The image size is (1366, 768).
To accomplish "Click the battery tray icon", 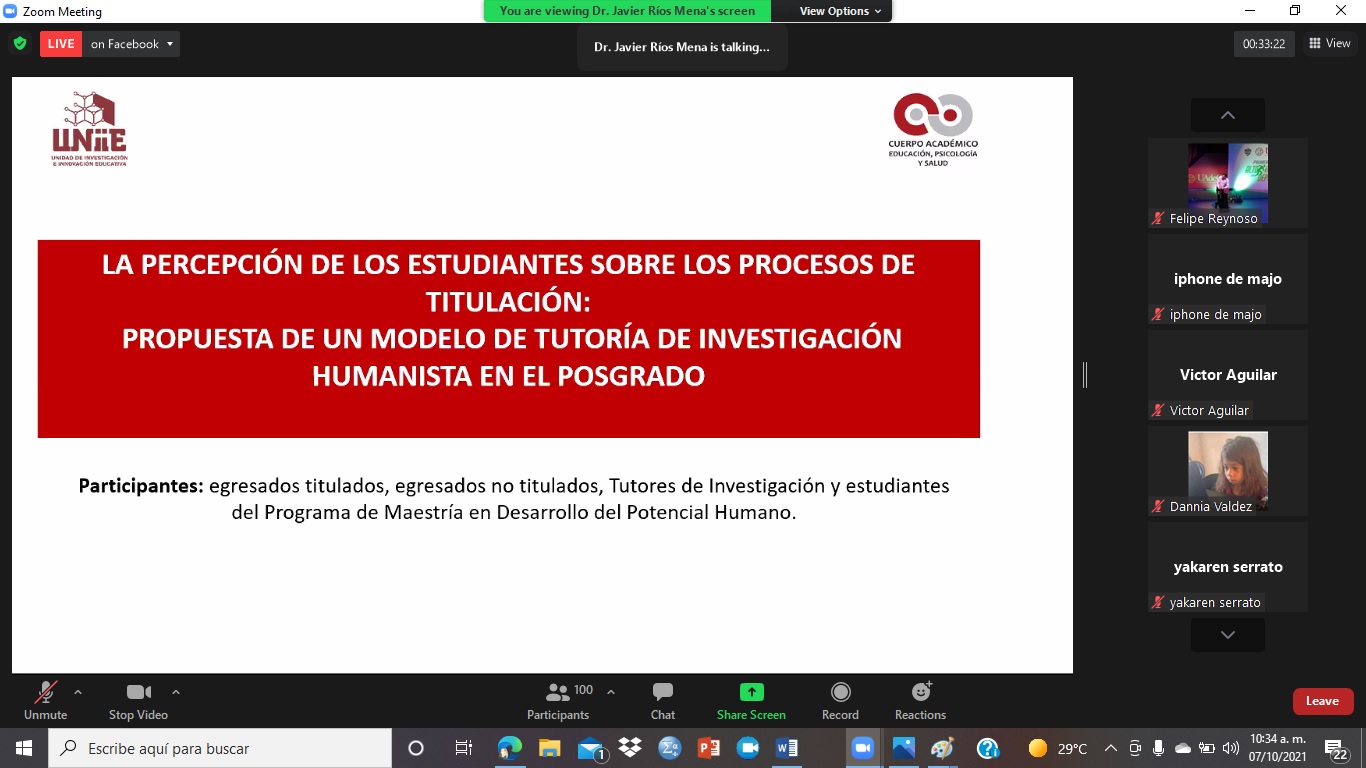I will pos(1207,748).
